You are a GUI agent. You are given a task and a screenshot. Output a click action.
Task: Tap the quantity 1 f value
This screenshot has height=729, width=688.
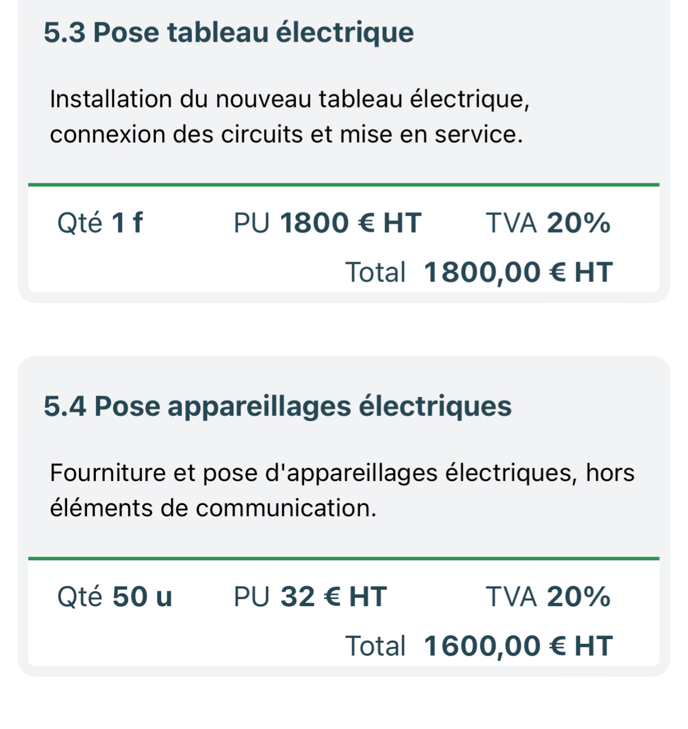pos(127,223)
